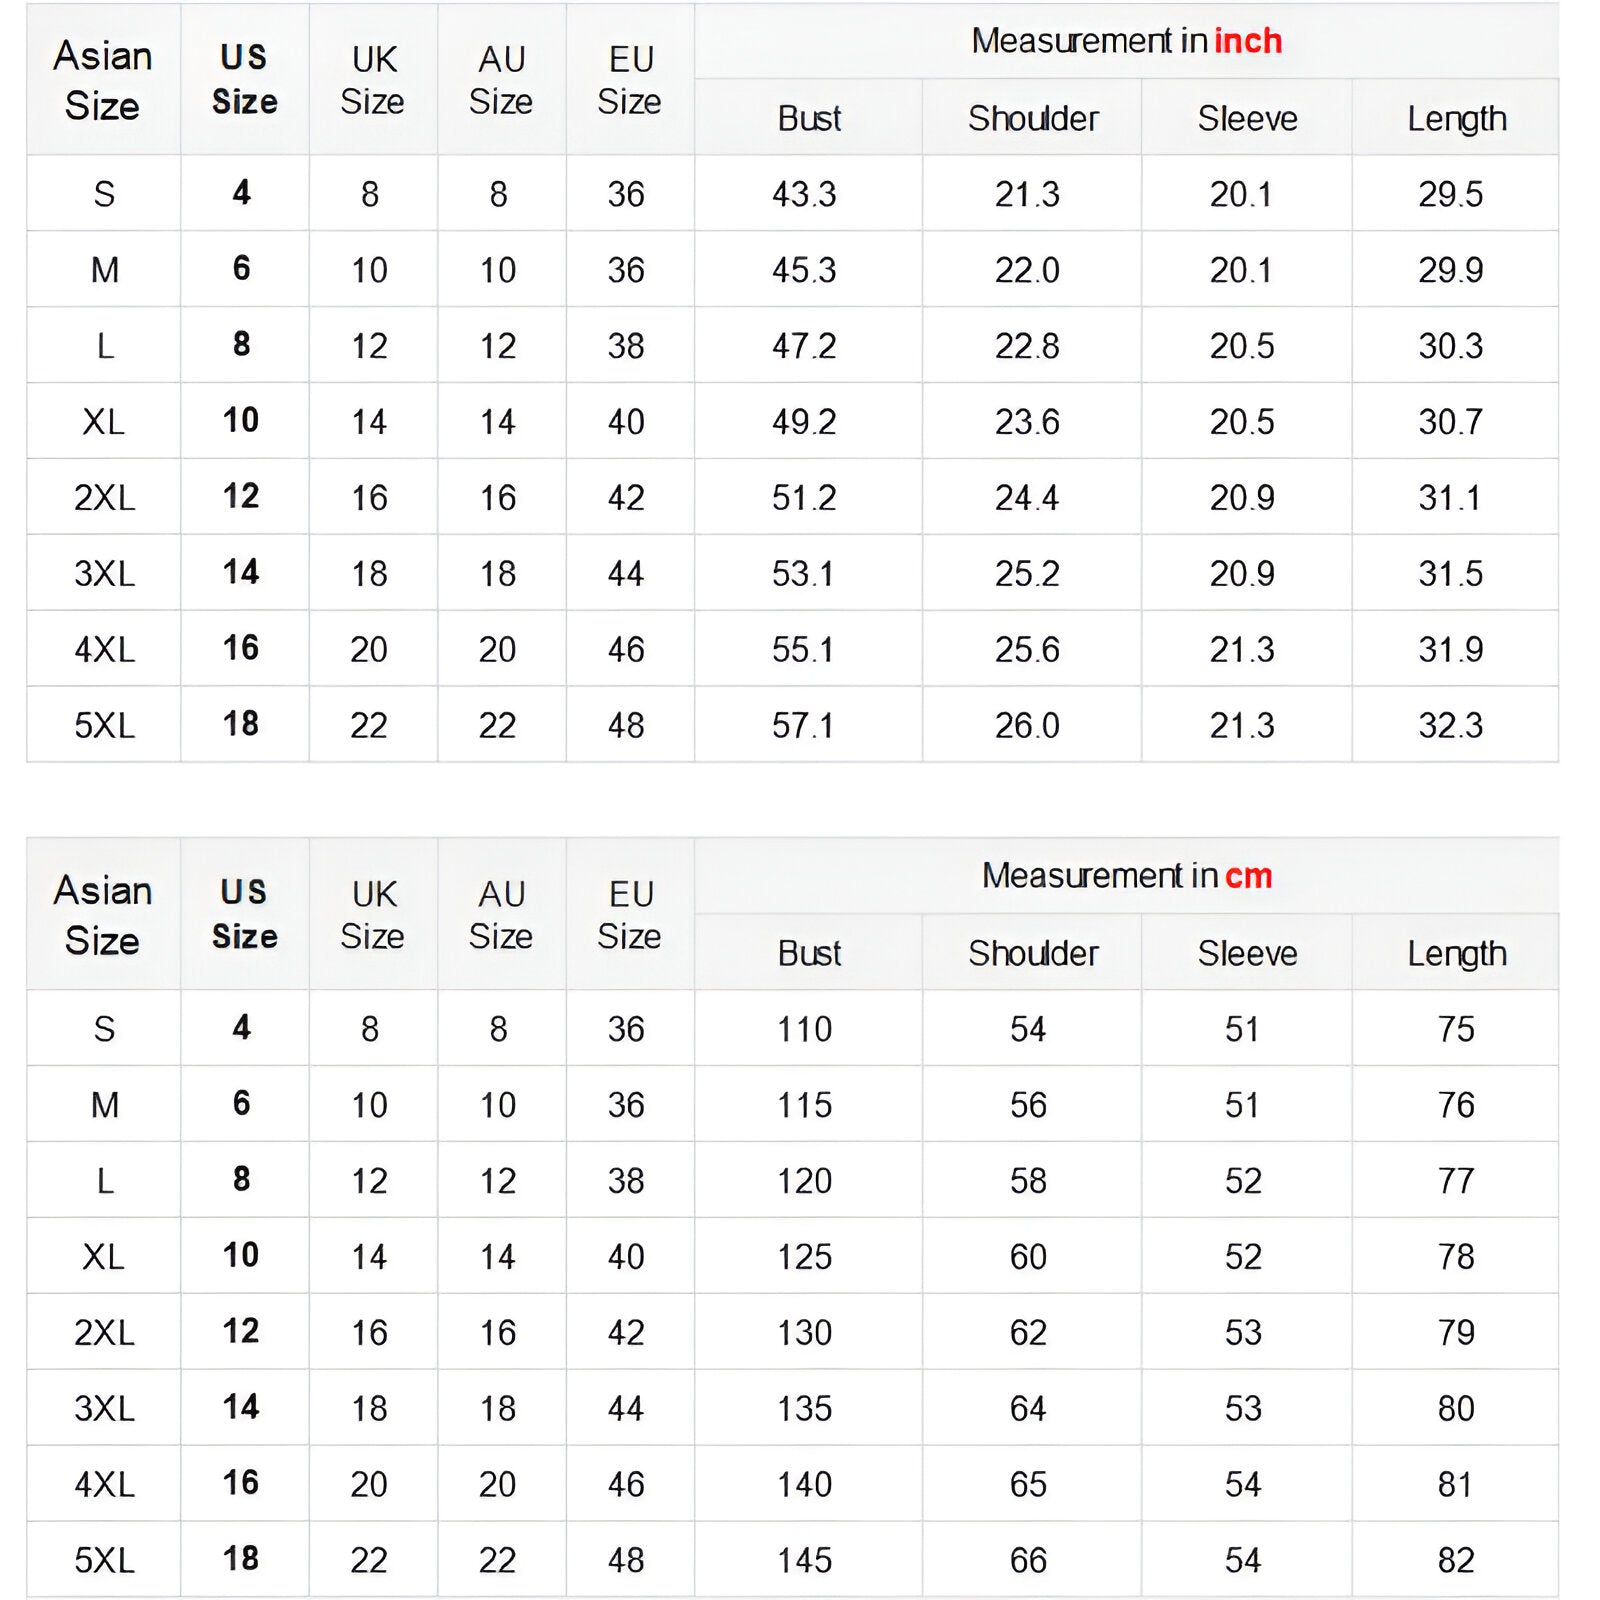Select the 25.6 shoulder cell for 4XL
The width and height of the screenshot is (1600, 1600).
point(1027,650)
